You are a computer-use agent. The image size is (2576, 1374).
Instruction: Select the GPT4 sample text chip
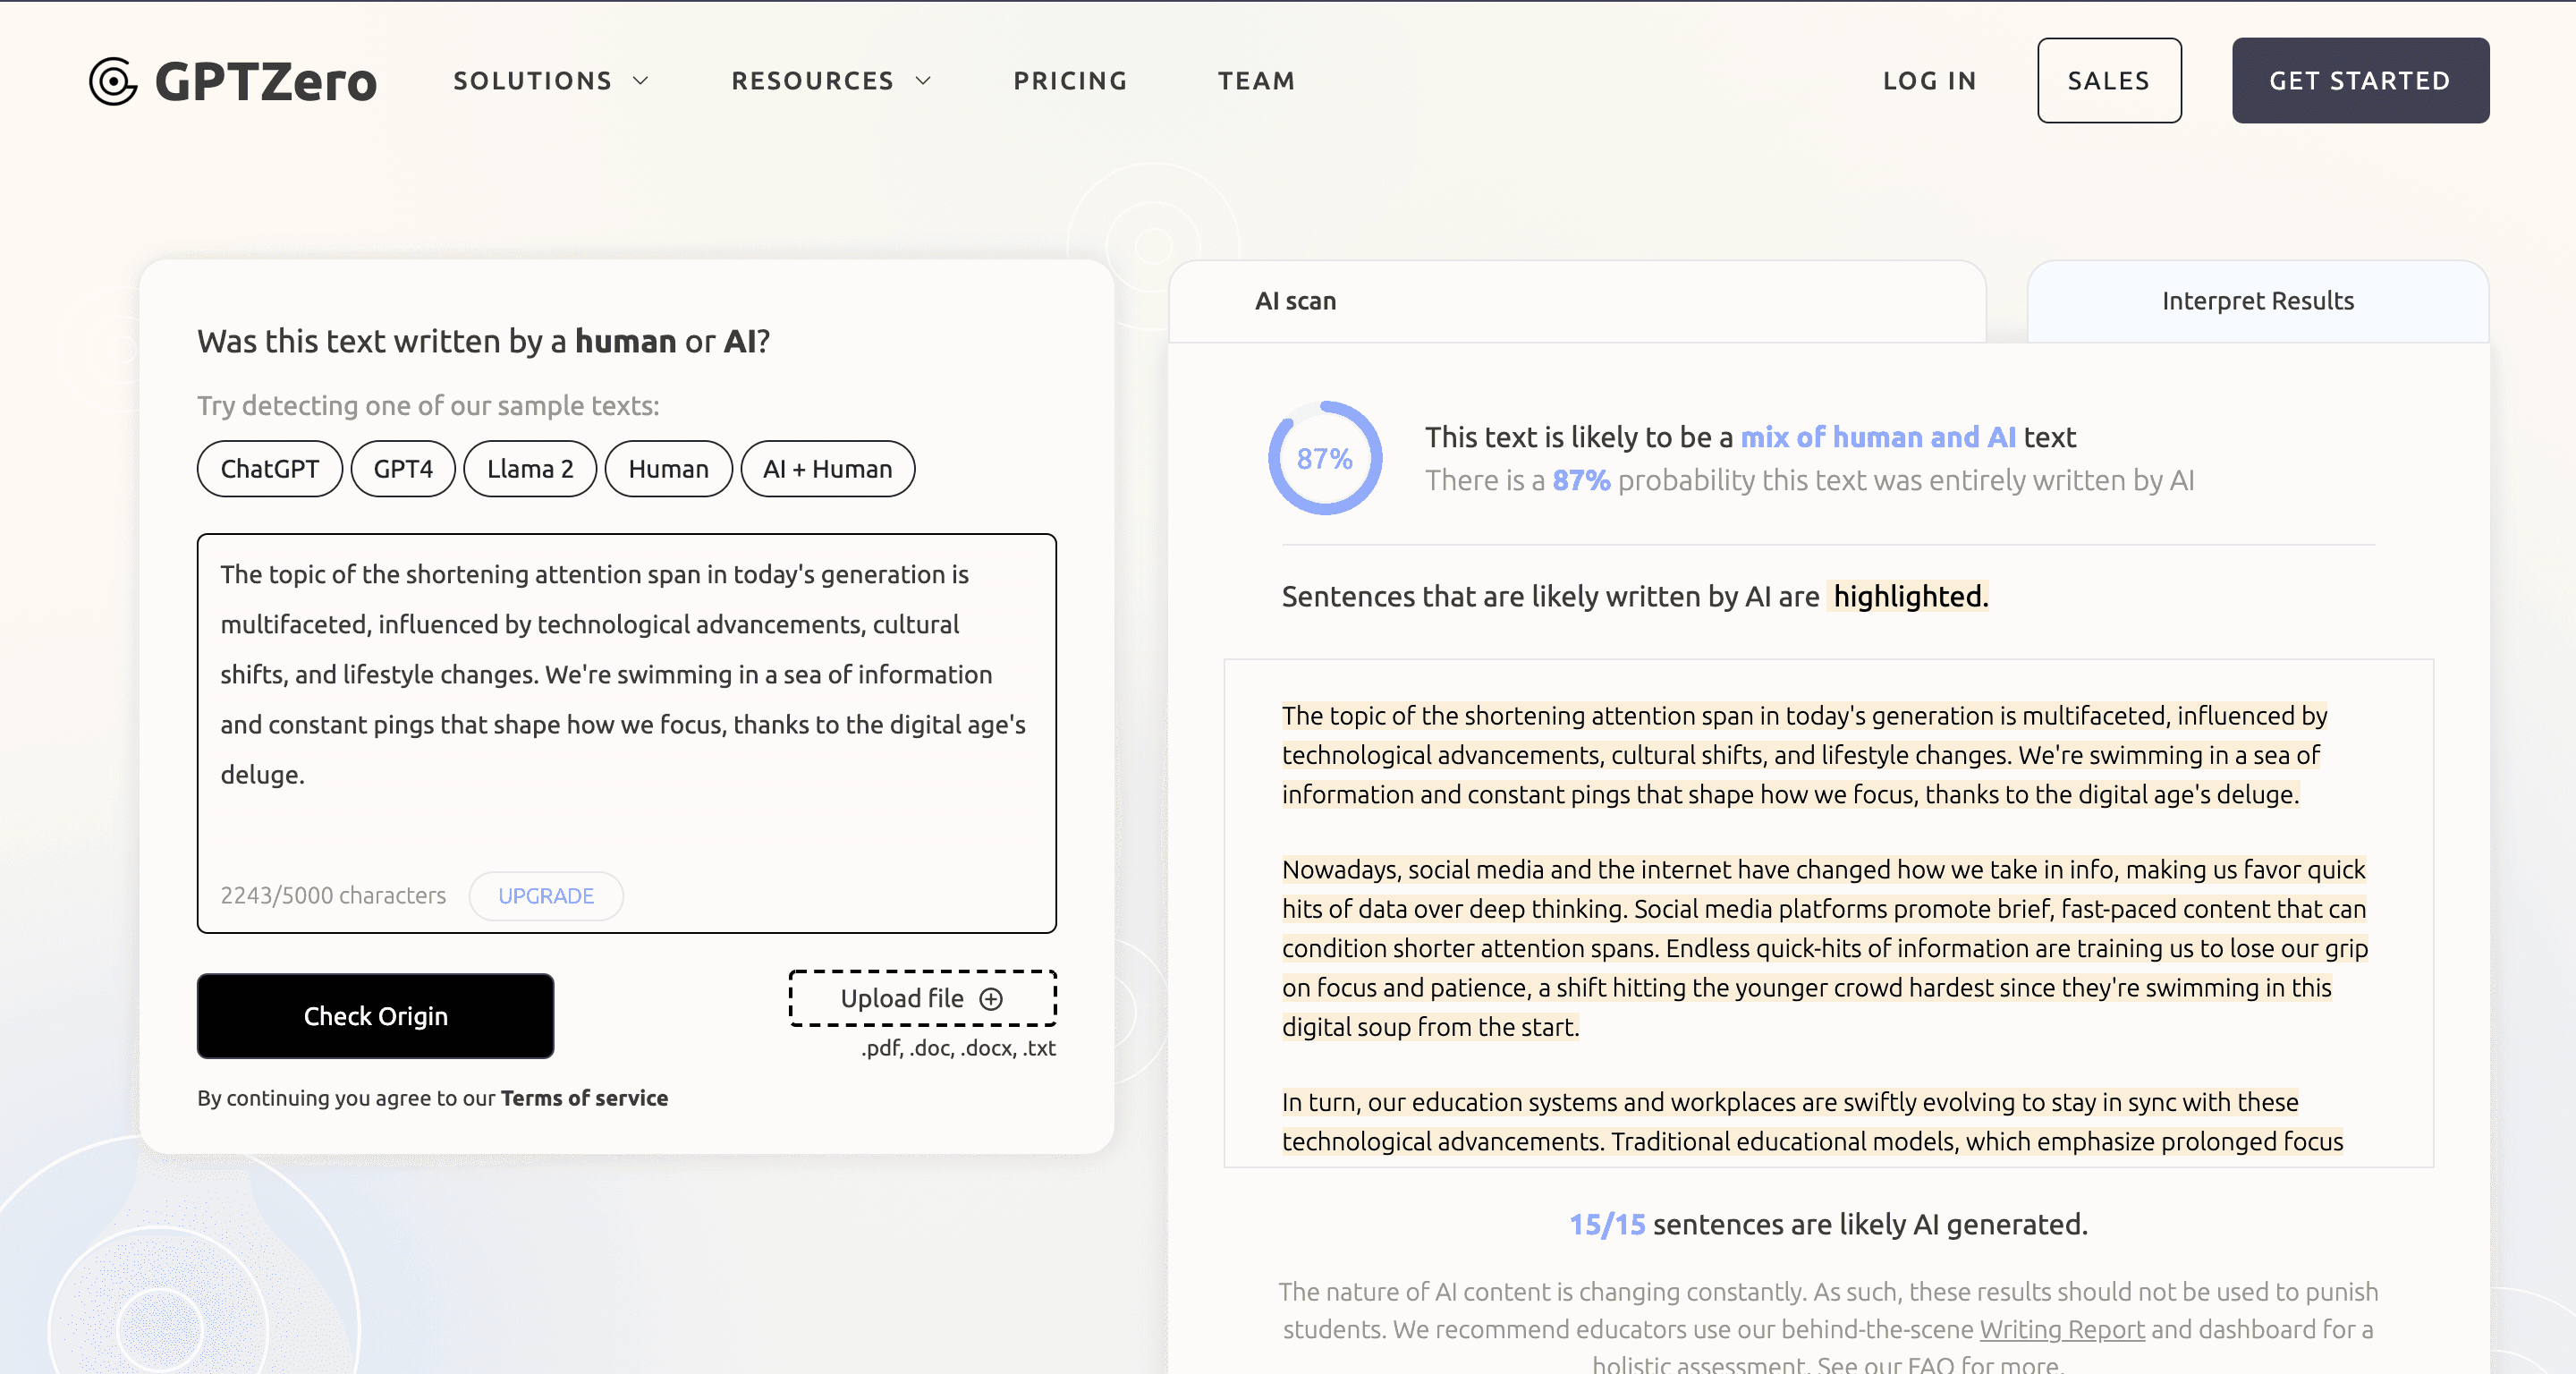coord(403,469)
